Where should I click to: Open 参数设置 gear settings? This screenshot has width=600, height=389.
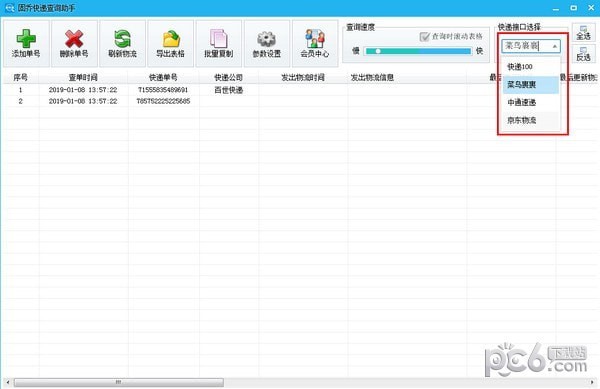(x=267, y=43)
